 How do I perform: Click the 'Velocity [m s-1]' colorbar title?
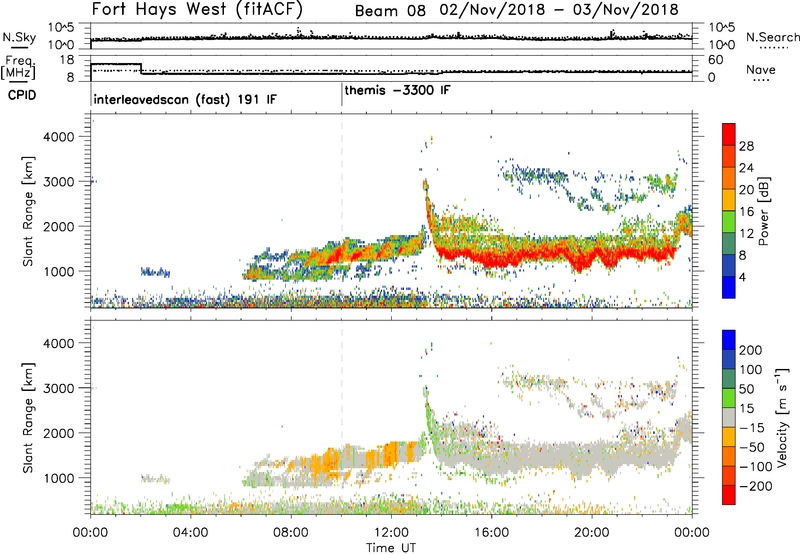click(x=782, y=416)
